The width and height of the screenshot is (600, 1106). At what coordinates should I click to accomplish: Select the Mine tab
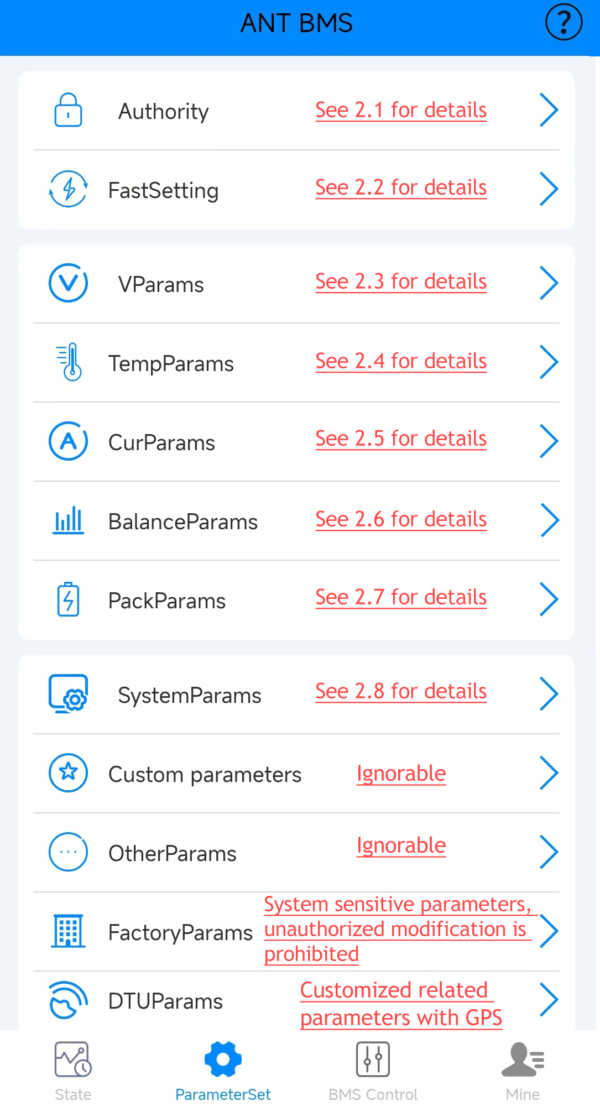click(x=523, y=1070)
